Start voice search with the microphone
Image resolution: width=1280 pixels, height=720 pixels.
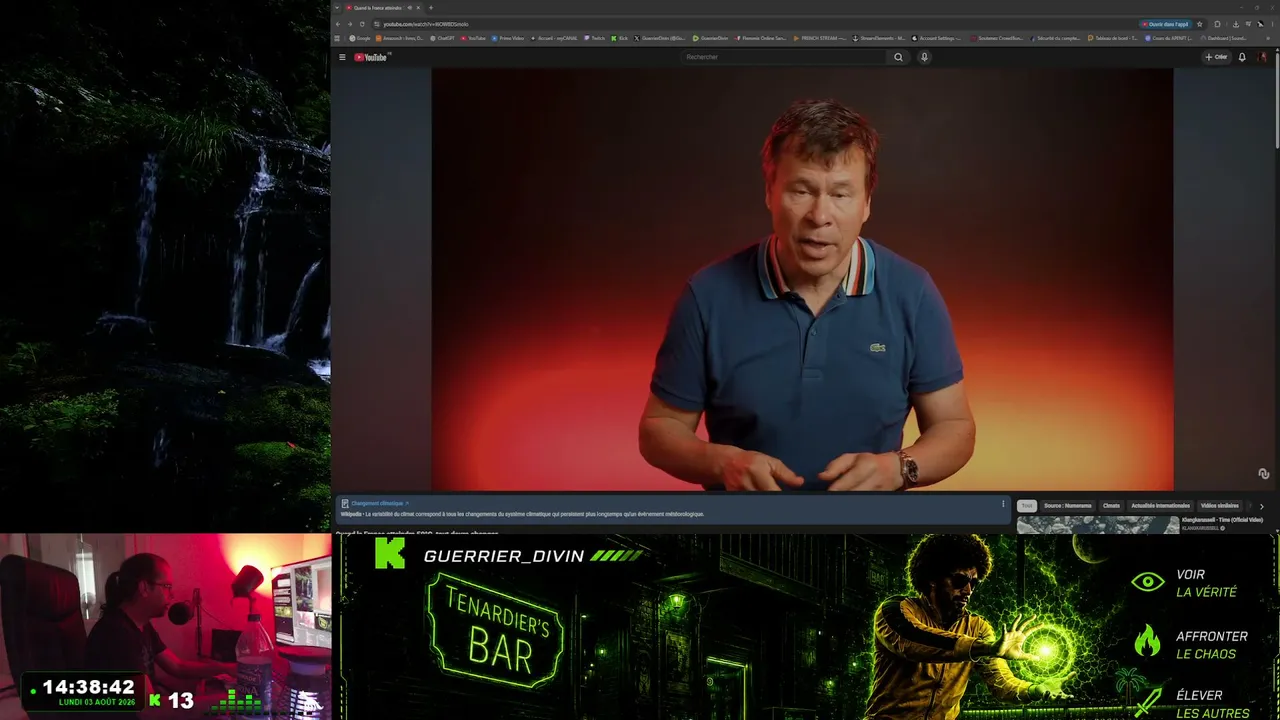[924, 57]
